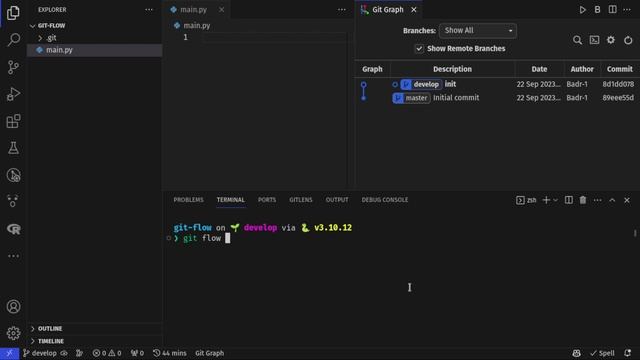Screen dimensions: 640x360
Task: Sort by Date column header
Action: pos(539,69)
